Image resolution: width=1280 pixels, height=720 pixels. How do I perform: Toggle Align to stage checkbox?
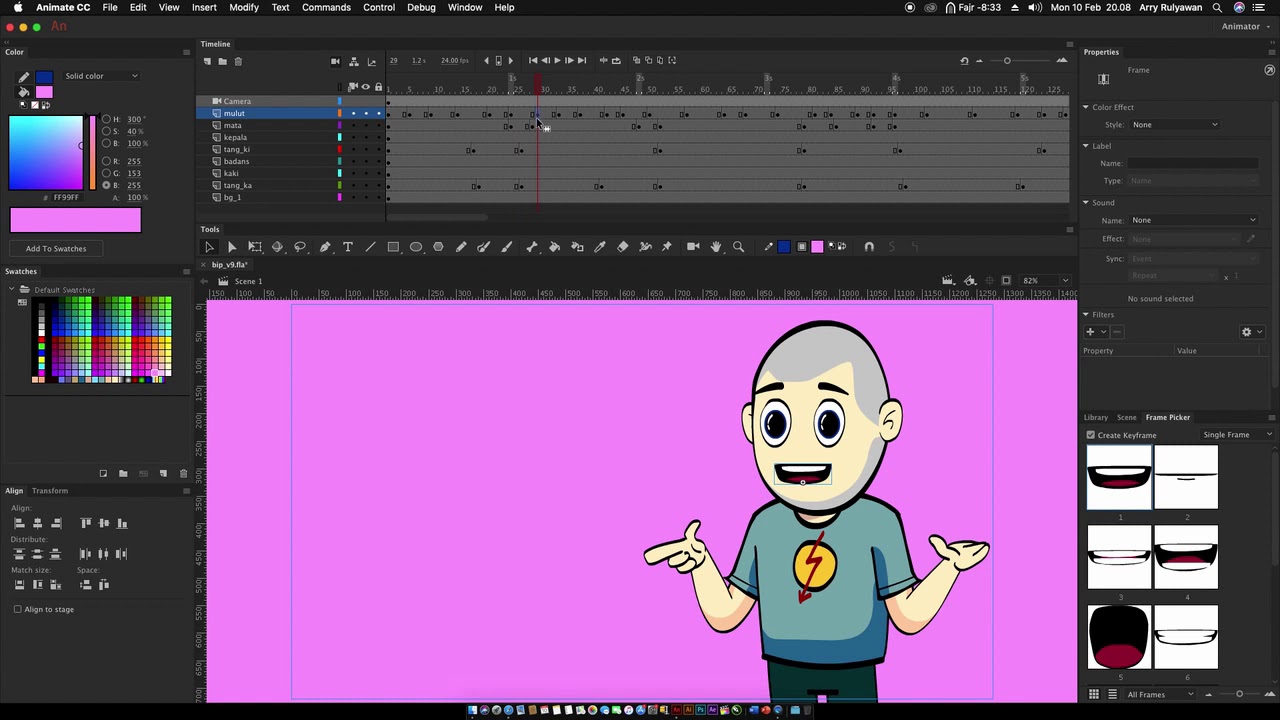pyautogui.click(x=17, y=609)
